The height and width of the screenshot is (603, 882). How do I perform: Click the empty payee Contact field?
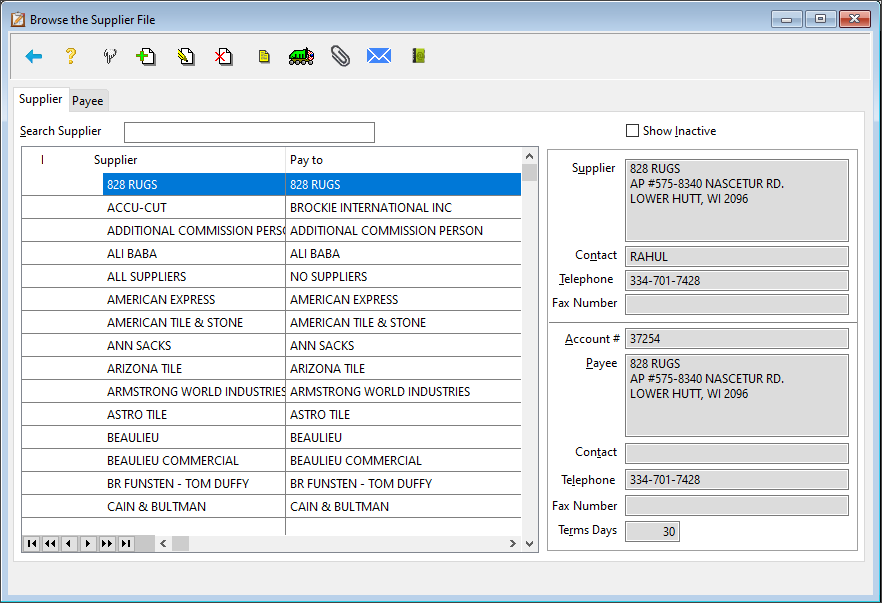tap(737, 453)
